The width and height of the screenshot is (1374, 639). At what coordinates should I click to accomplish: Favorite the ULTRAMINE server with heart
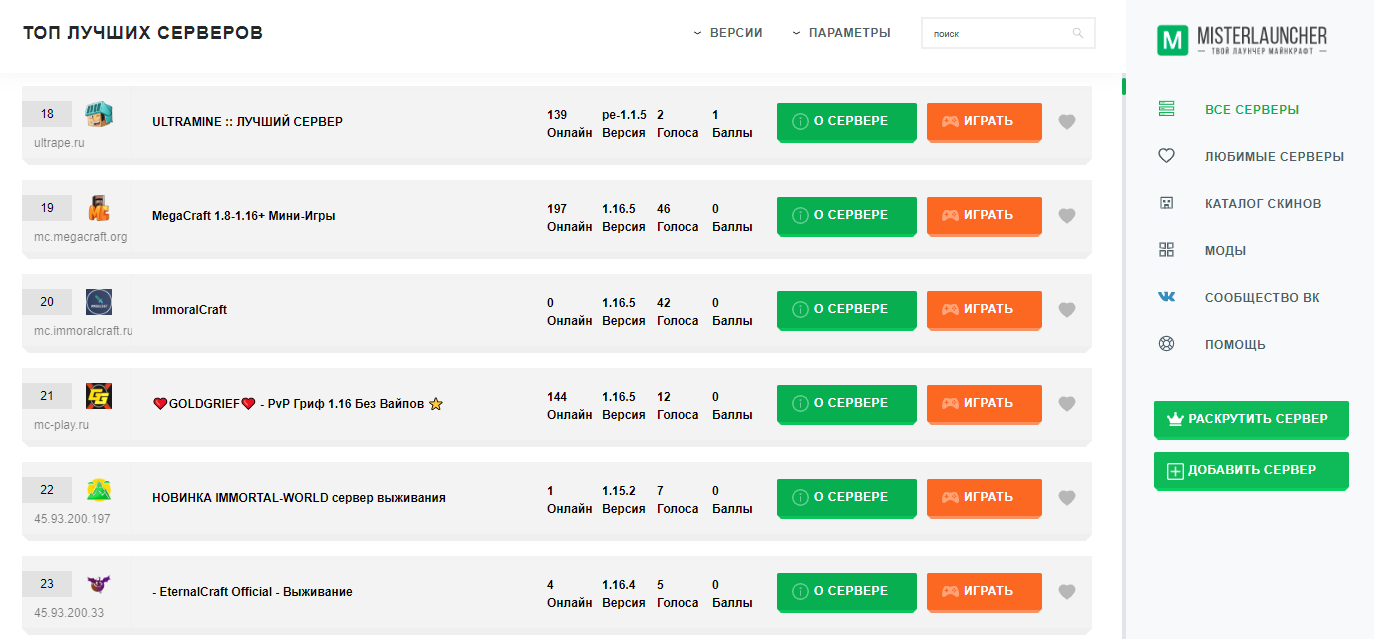(1067, 122)
